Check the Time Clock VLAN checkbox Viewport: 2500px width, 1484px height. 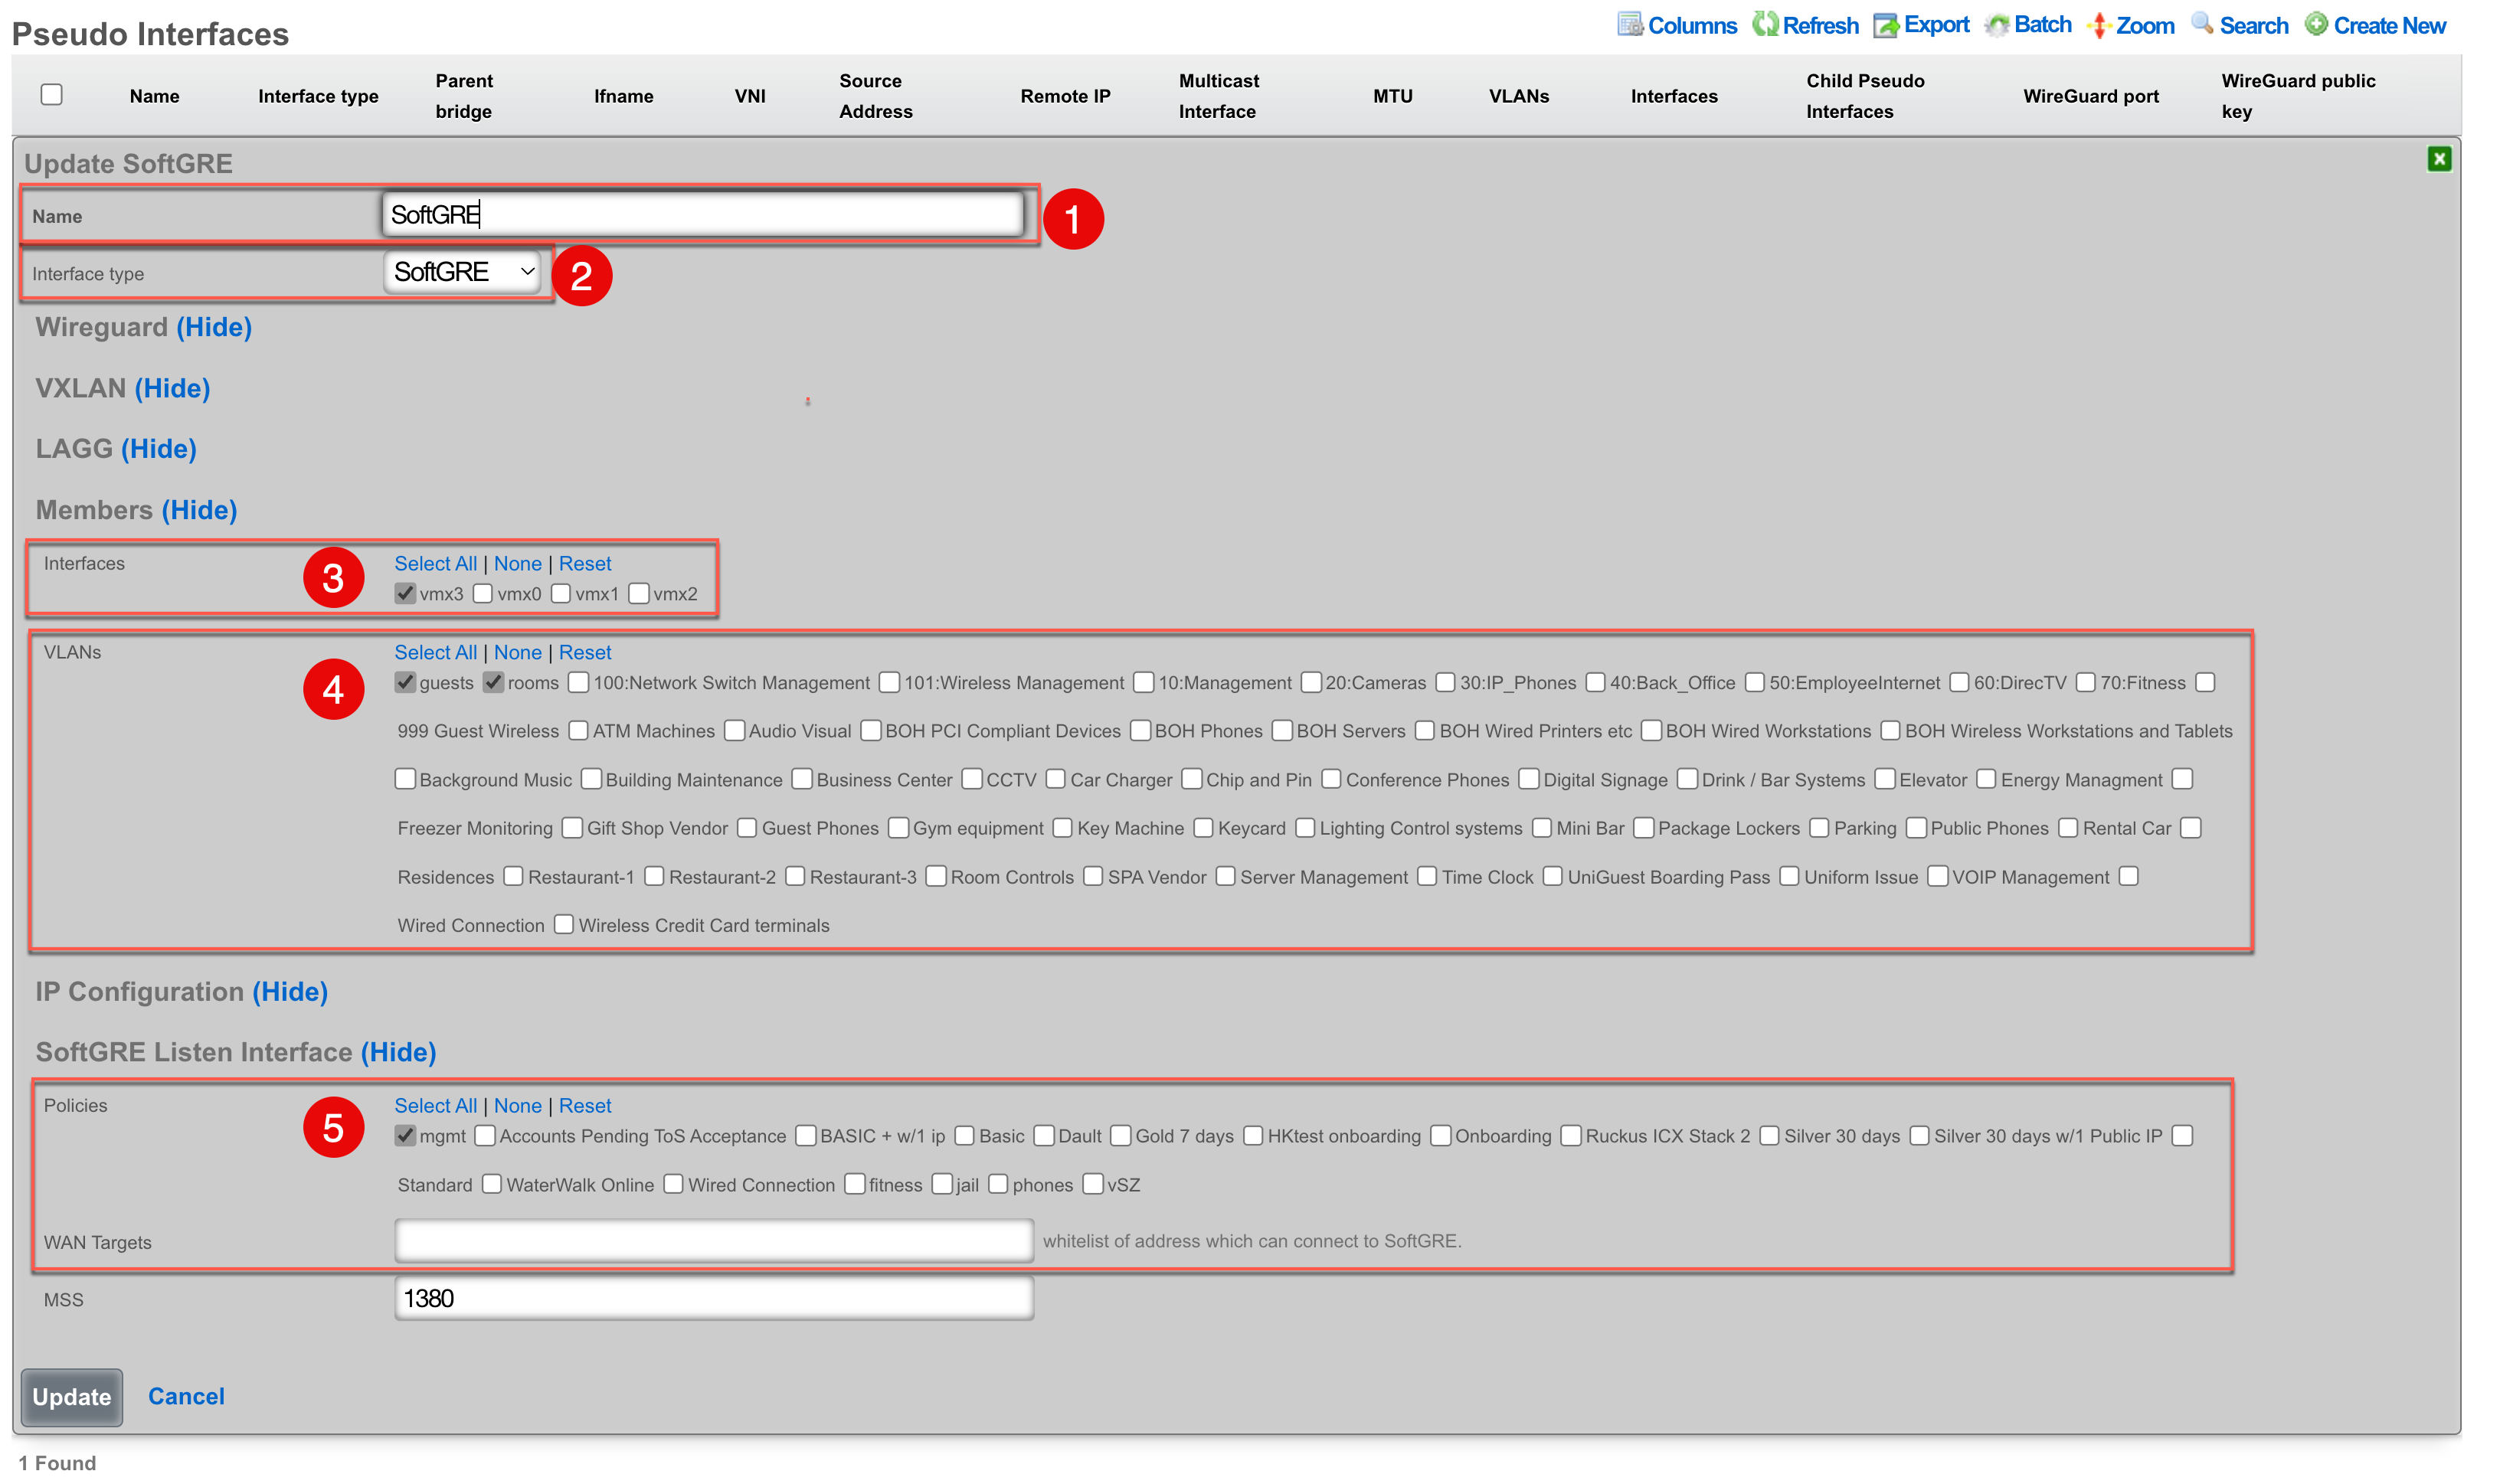pos(1427,876)
